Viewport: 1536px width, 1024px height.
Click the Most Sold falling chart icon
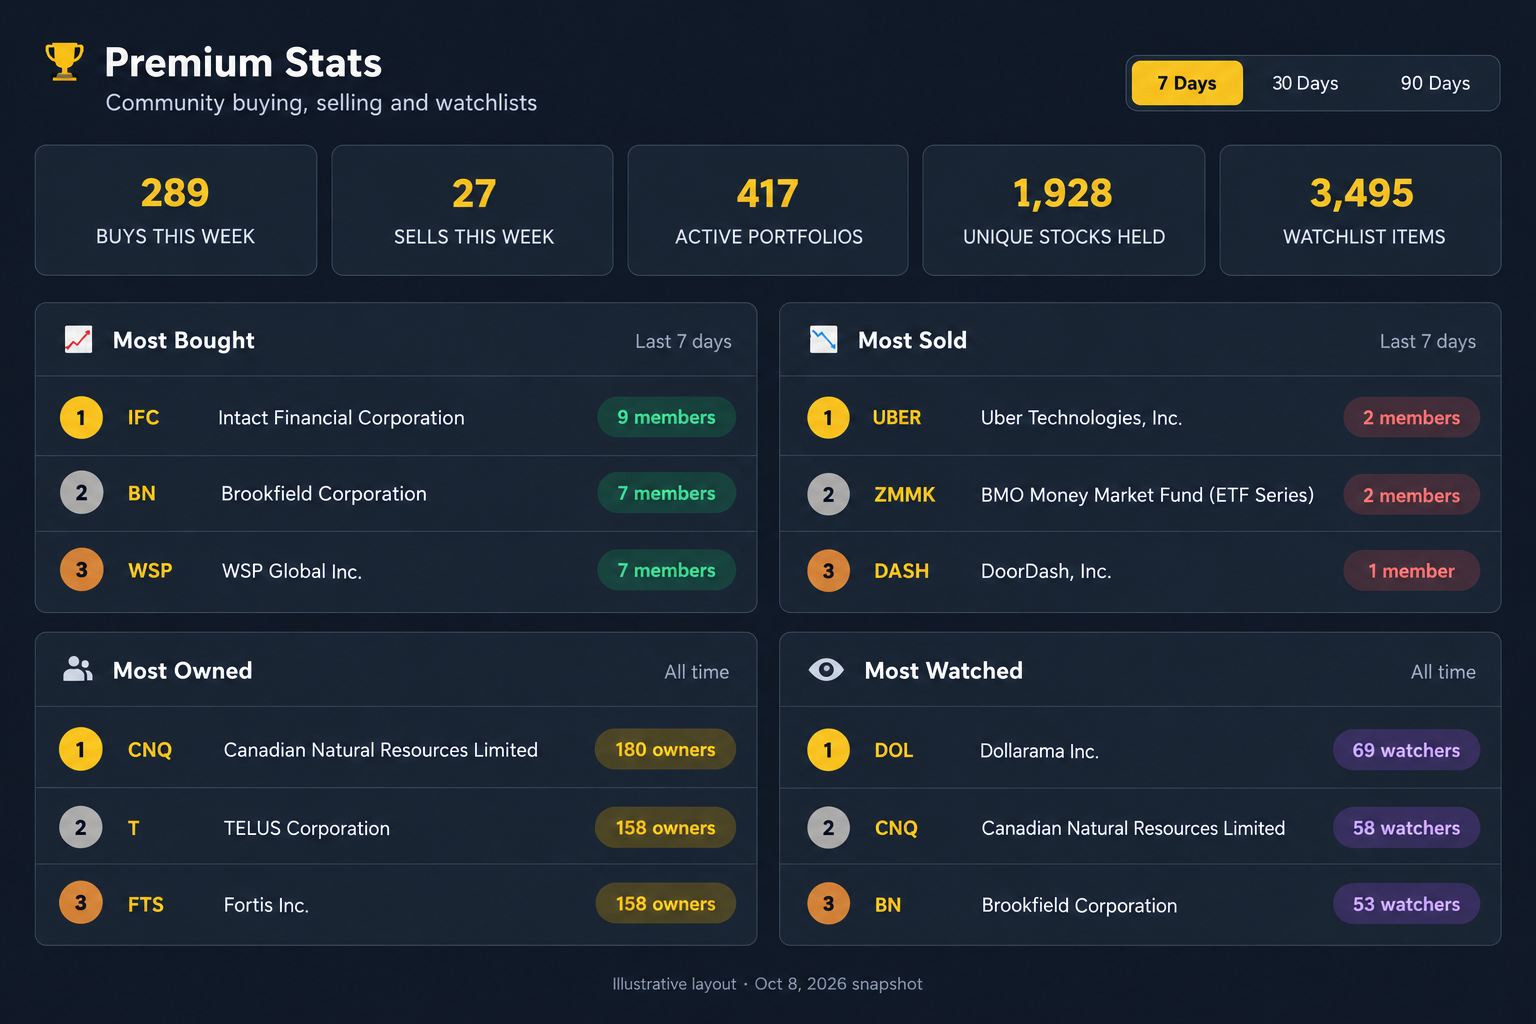coord(823,340)
